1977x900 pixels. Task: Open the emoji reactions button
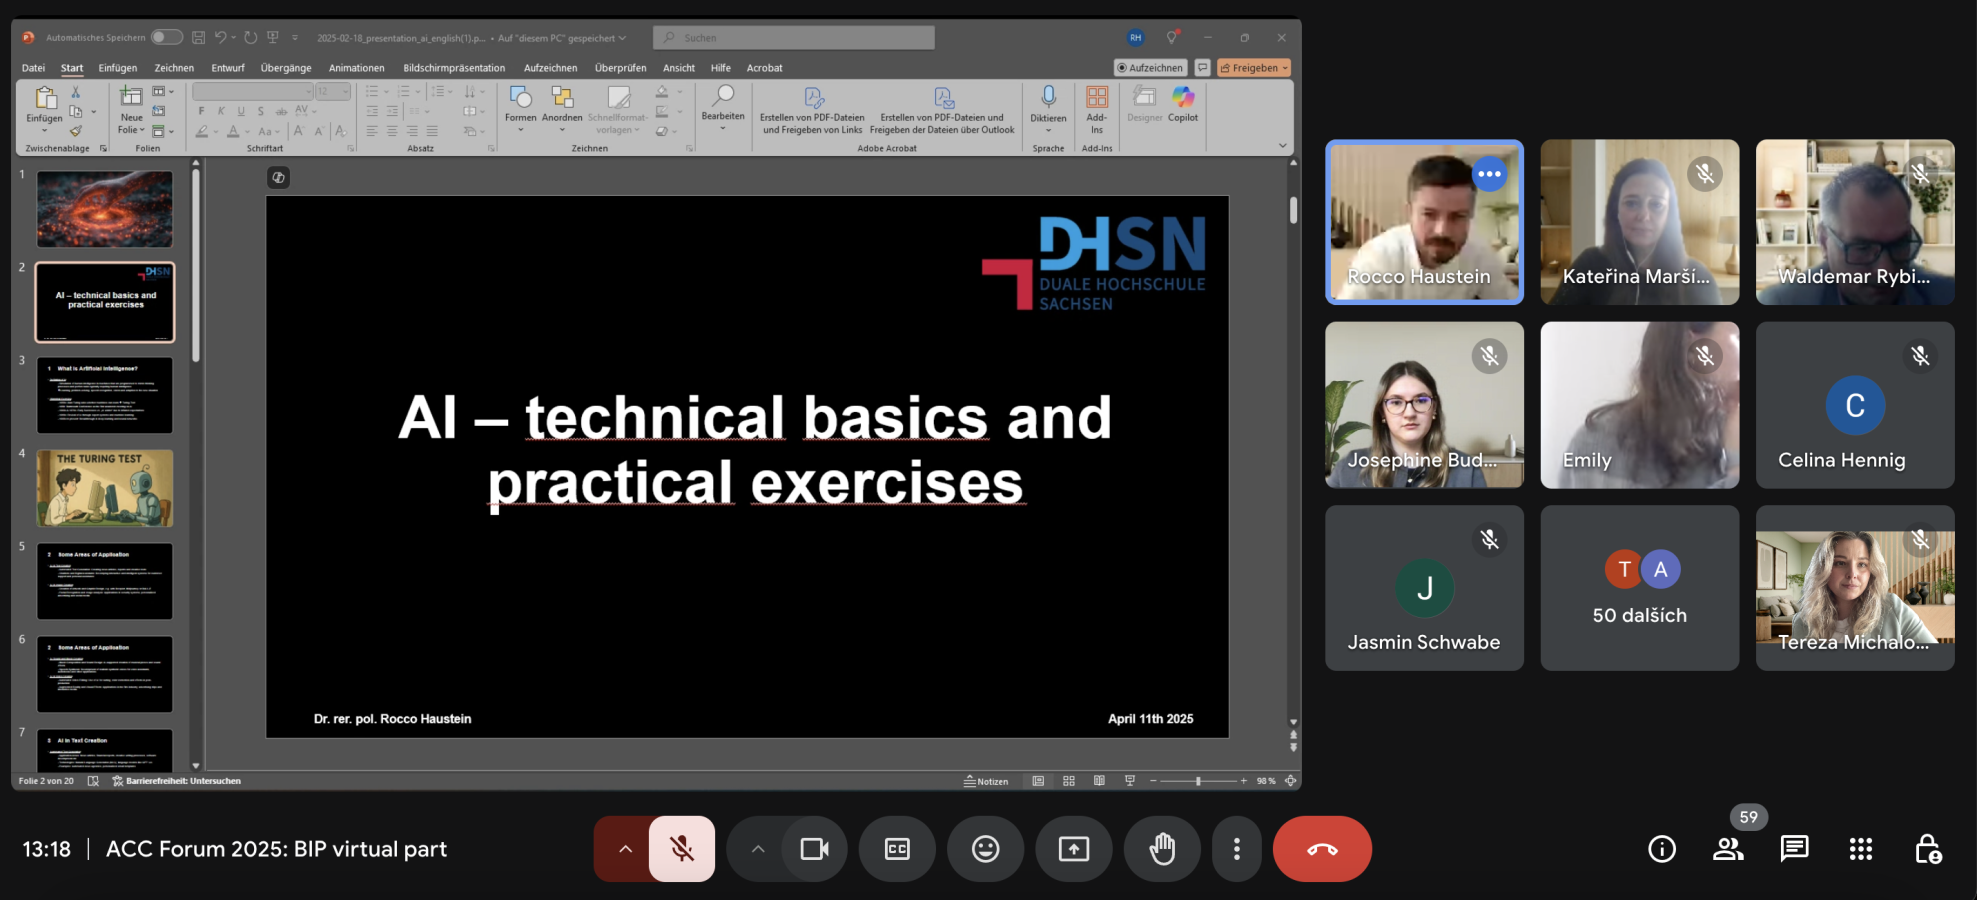[985, 849]
